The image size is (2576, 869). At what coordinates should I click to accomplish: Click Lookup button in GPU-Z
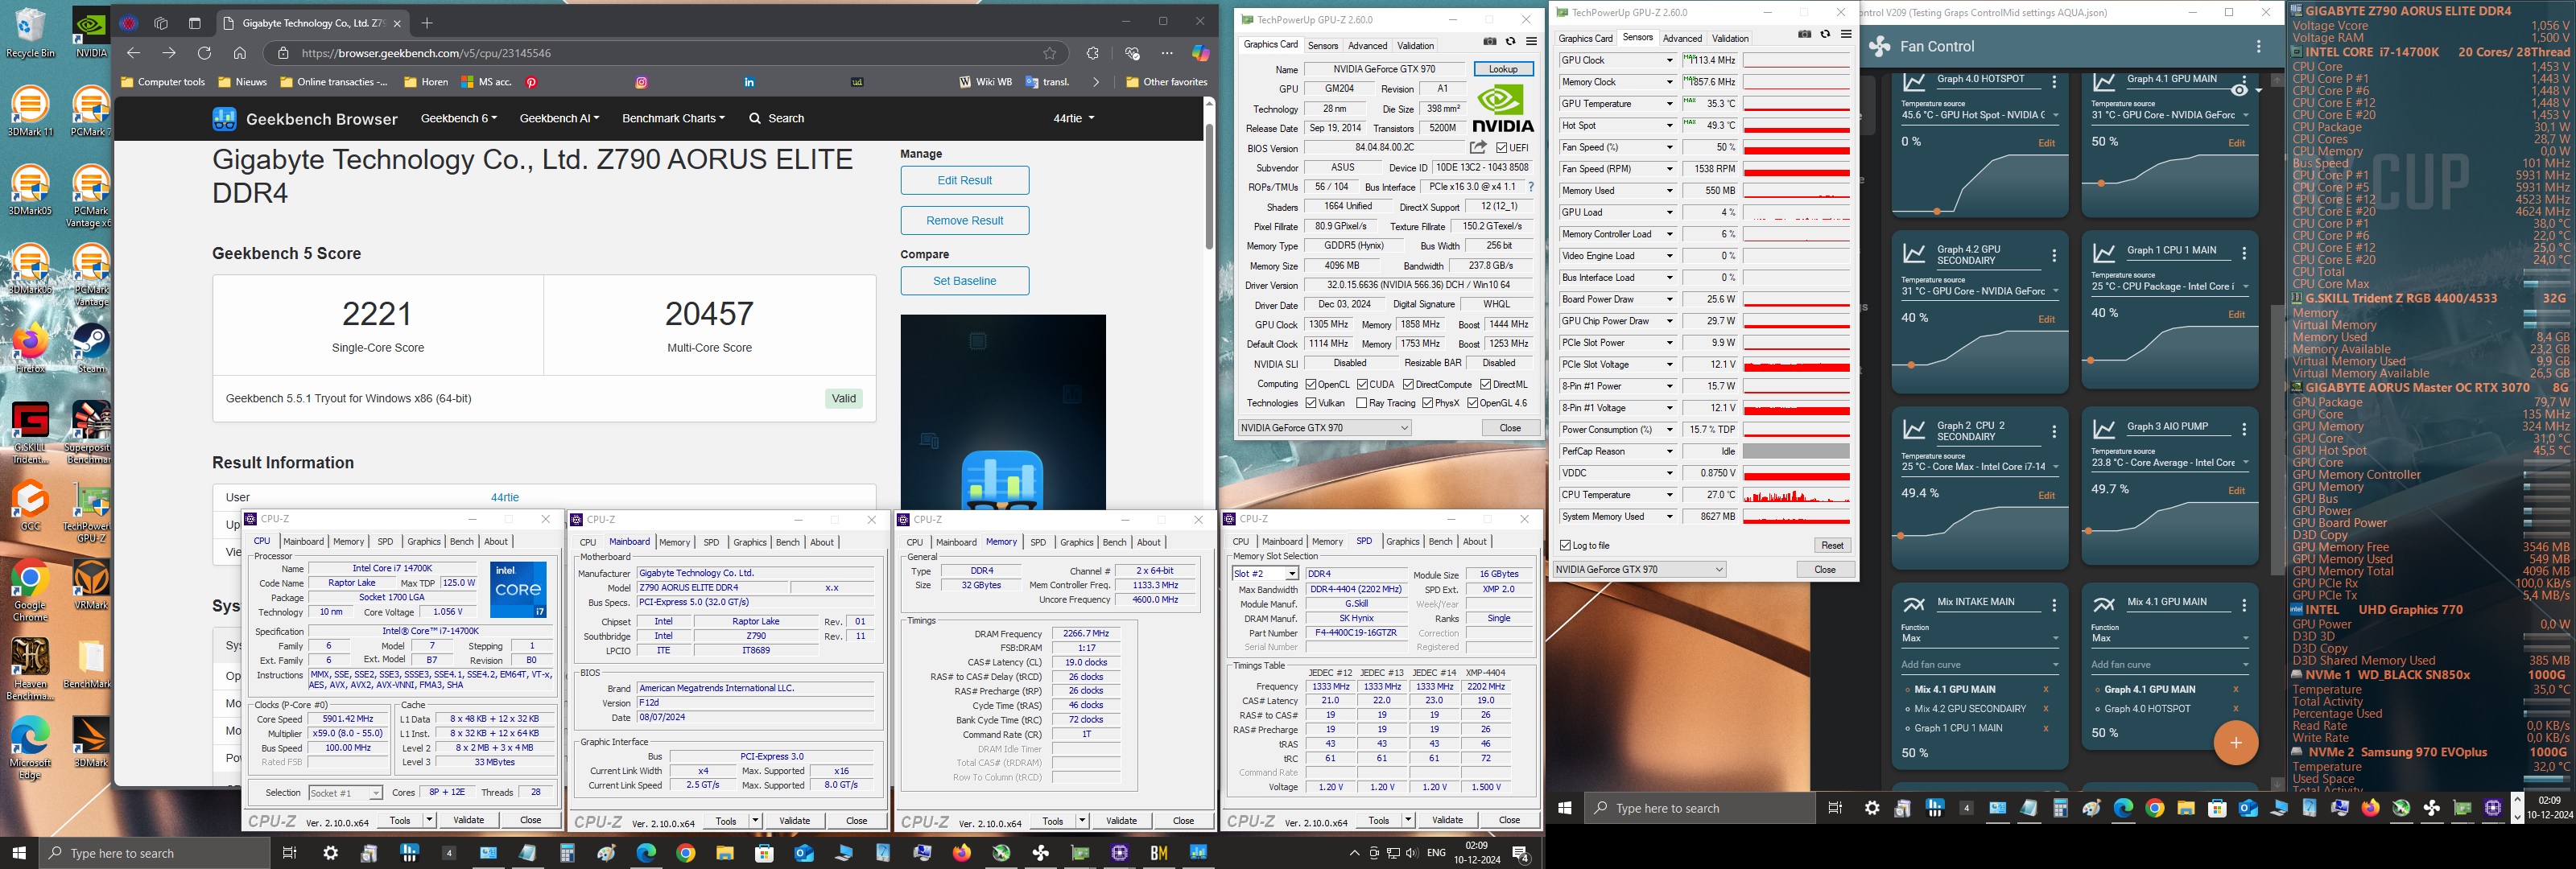[x=1503, y=69]
